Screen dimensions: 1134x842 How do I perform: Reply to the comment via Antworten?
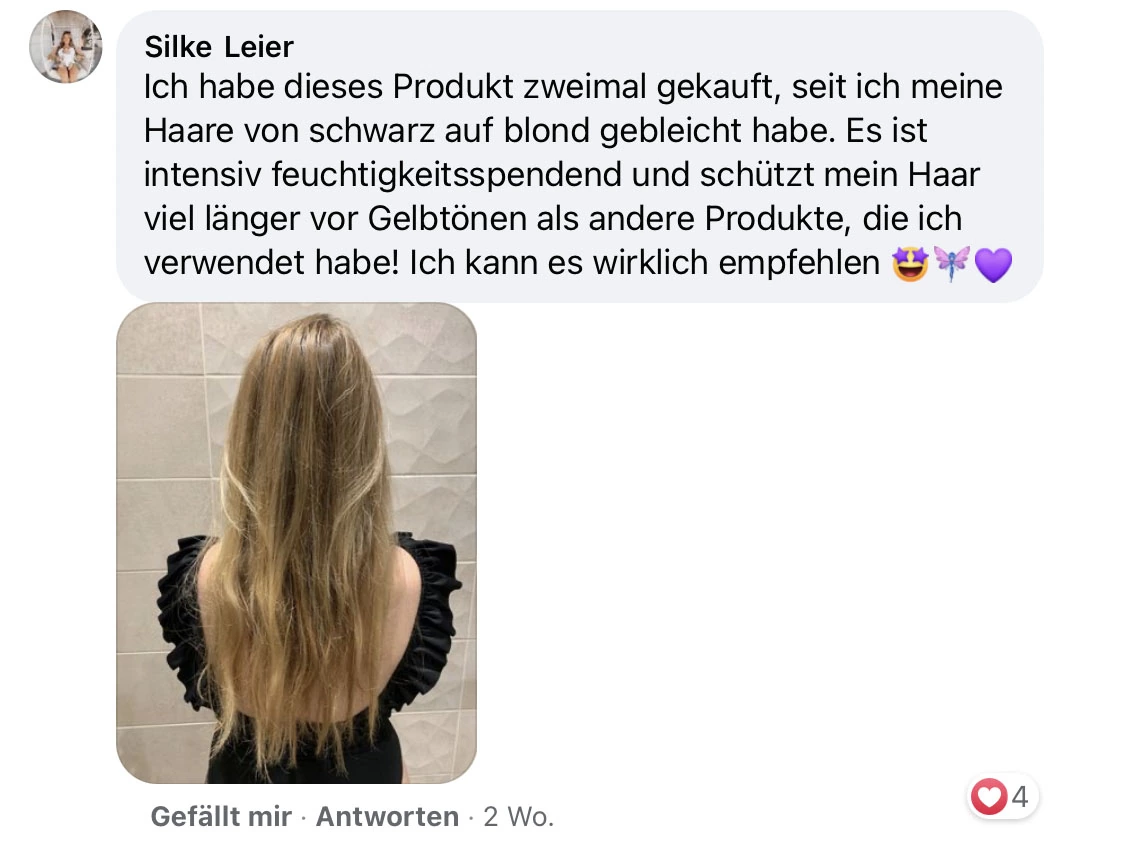(x=387, y=817)
